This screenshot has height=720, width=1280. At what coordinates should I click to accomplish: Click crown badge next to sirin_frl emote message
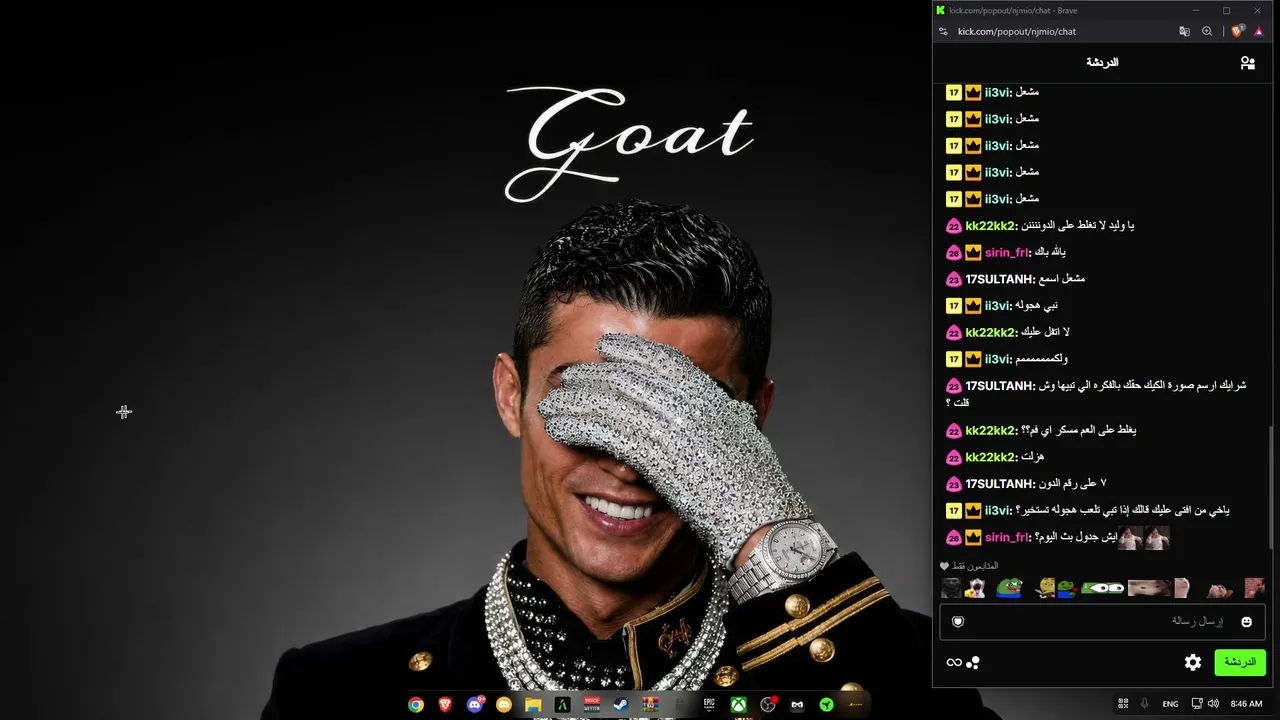(x=973, y=537)
